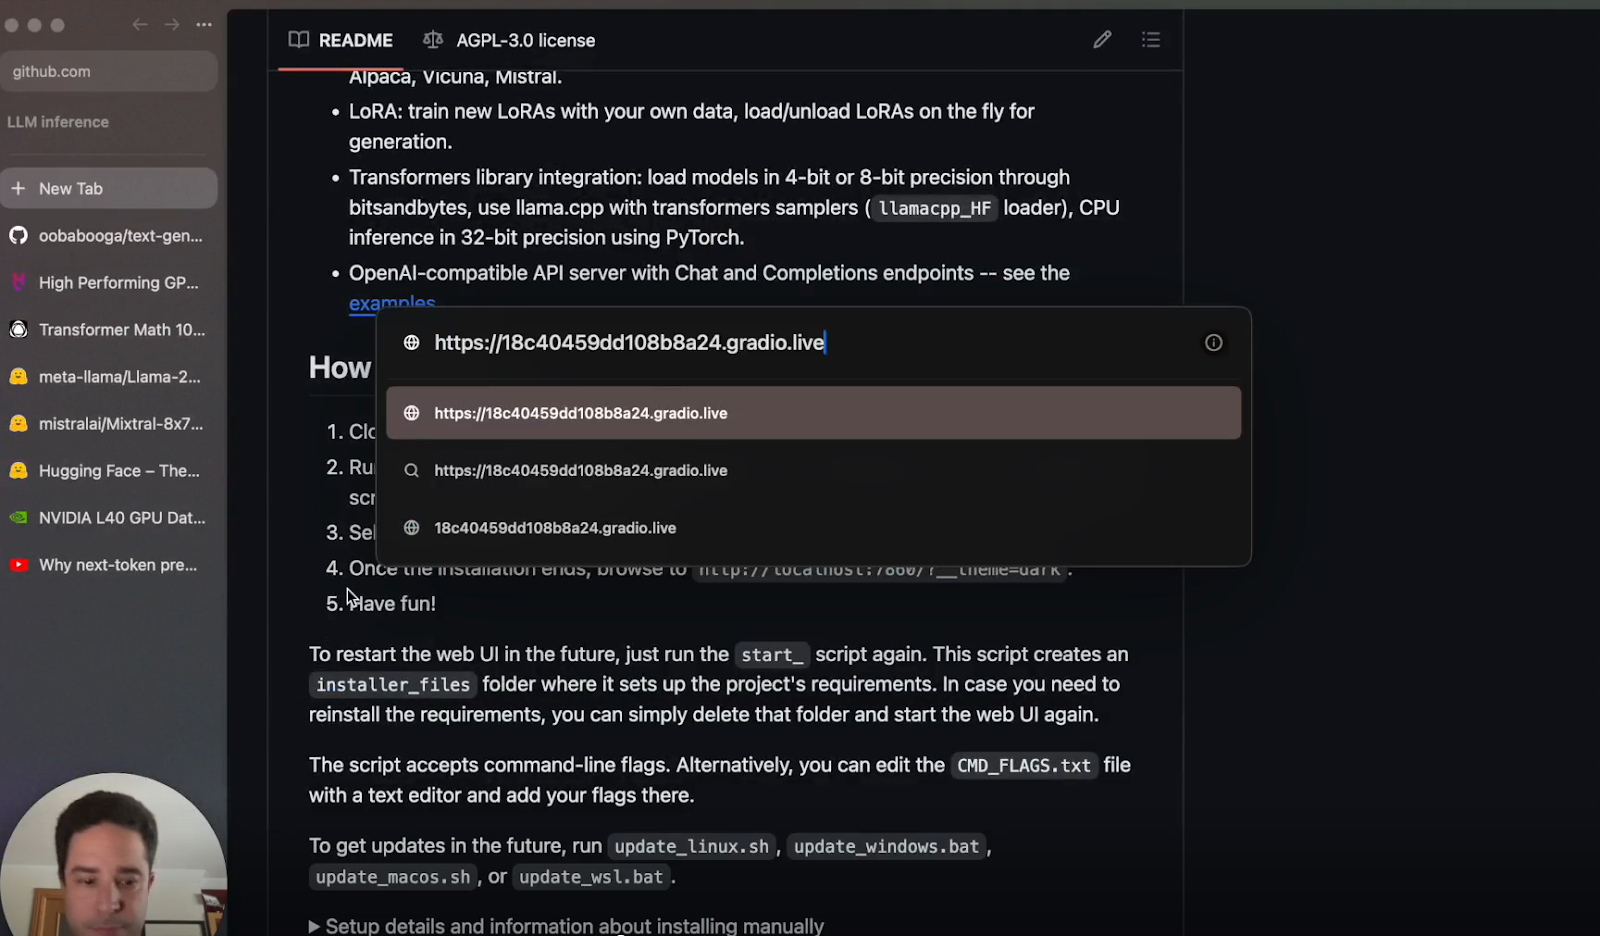The image size is (1600, 936).
Task: Select the 18c40459dd108b8a24.gradio.live suggestion without https
Action: pos(813,528)
